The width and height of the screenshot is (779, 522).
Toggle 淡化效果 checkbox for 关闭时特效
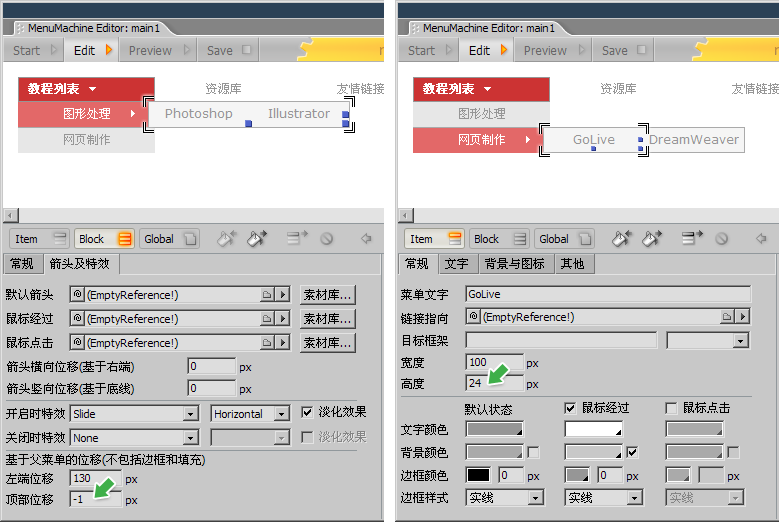pyautogui.click(x=308, y=437)
